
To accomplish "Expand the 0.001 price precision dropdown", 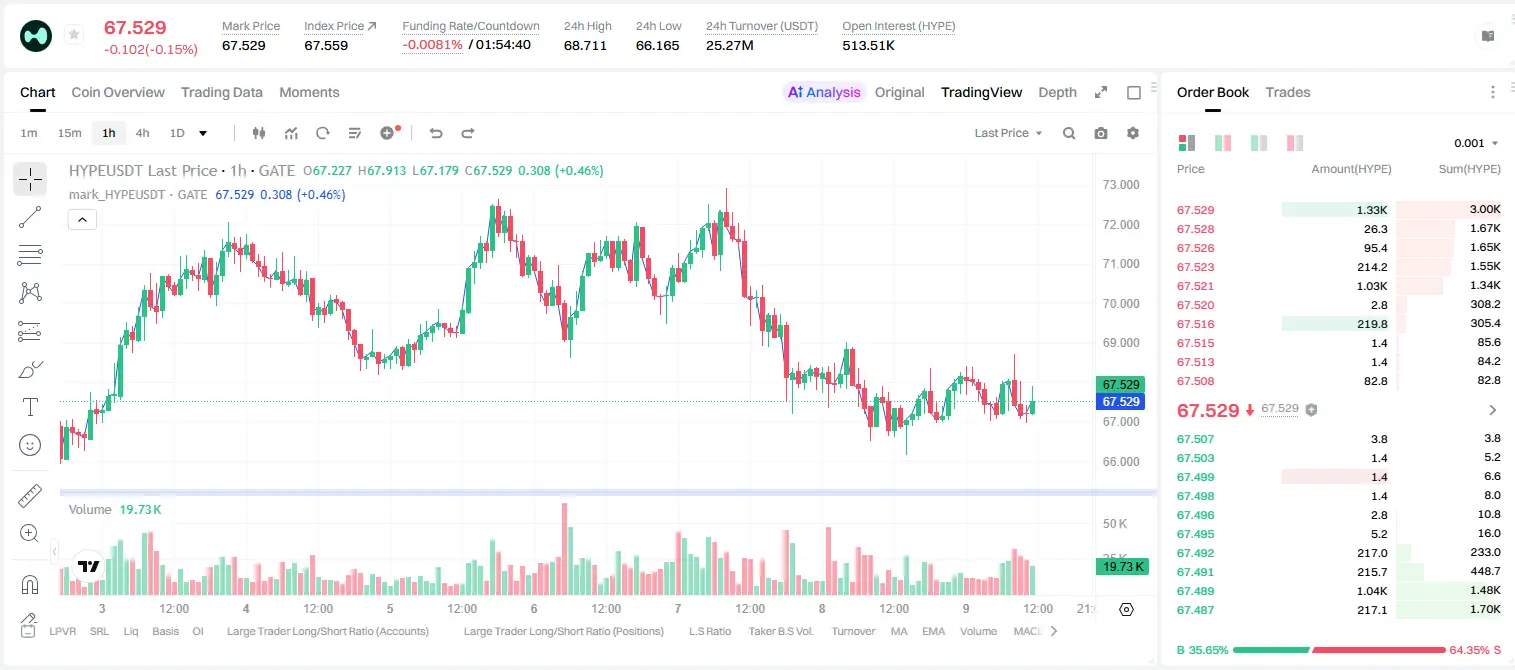I will pyautogui.click(x=1476, y=143).
